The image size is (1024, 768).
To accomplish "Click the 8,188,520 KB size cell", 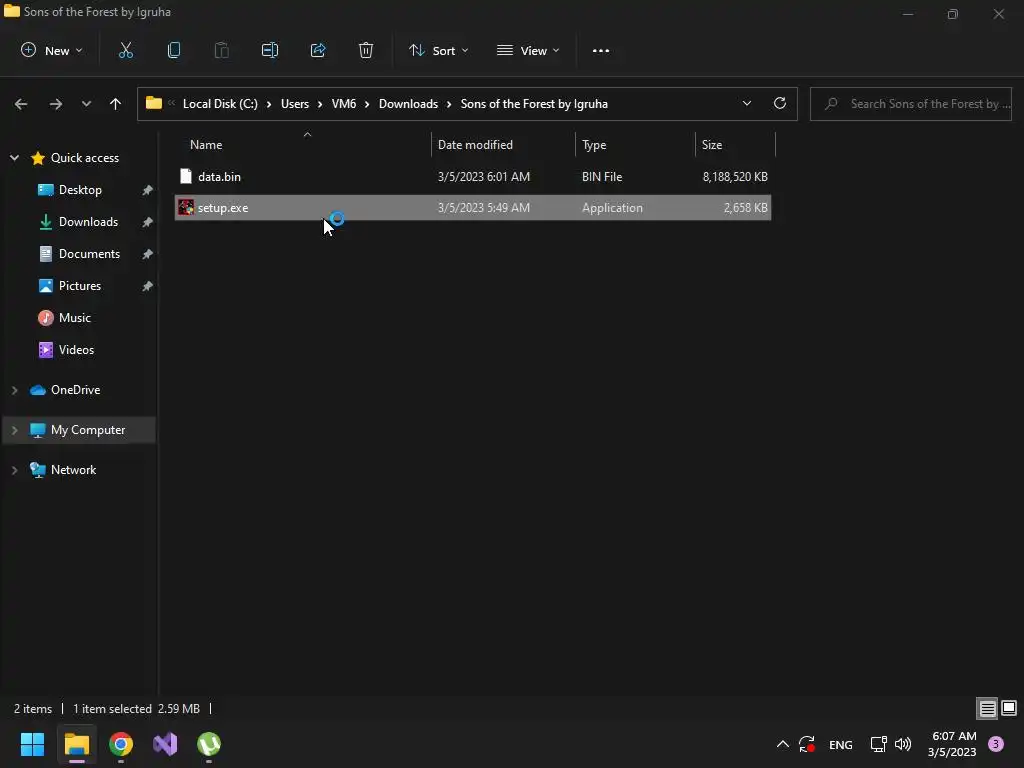I will click(x=735, y=176).
